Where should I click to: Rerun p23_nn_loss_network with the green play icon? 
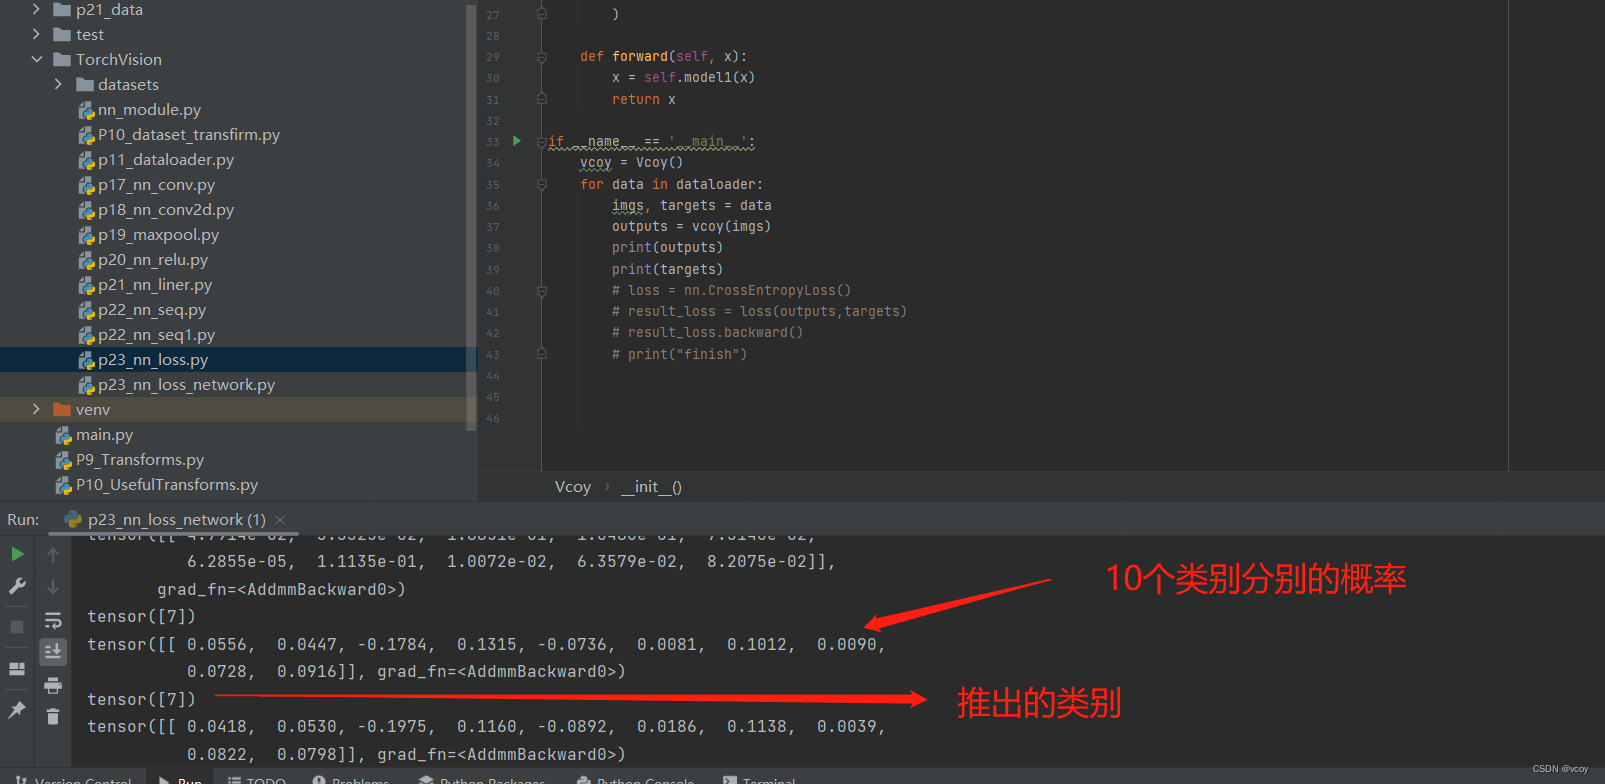tap(17, 554)
